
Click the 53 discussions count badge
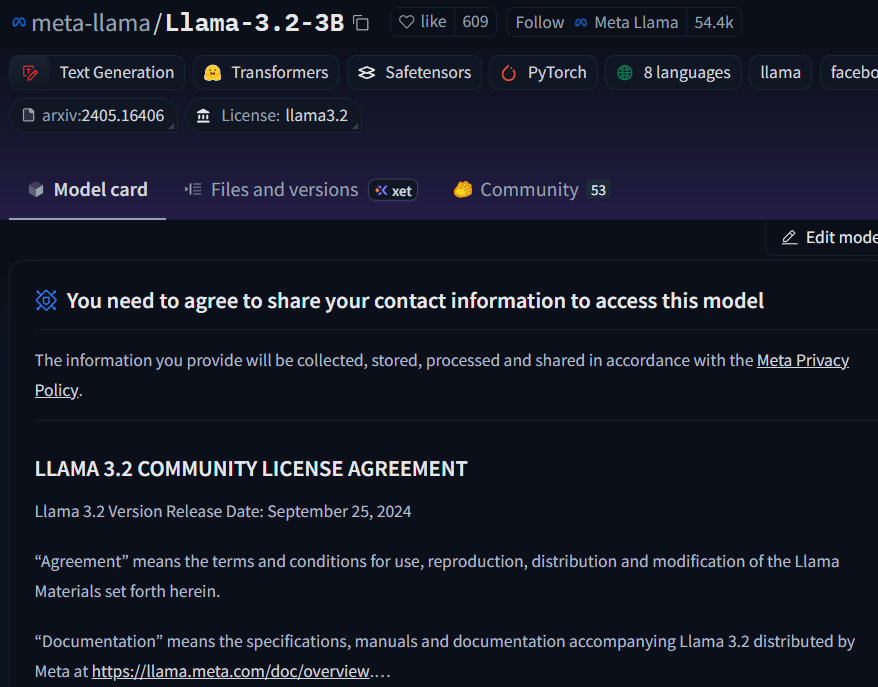(x=598, y=190)
